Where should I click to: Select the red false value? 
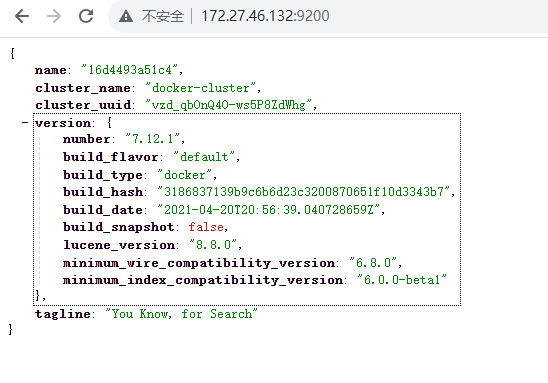tap(206, 227)
